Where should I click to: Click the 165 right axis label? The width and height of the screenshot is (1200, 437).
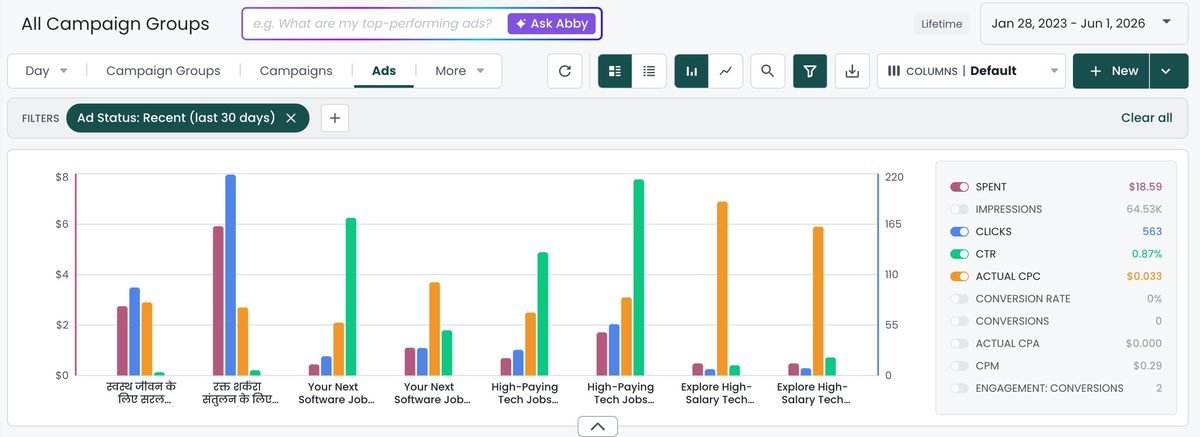pyautogui.click(x=894, y=224)
